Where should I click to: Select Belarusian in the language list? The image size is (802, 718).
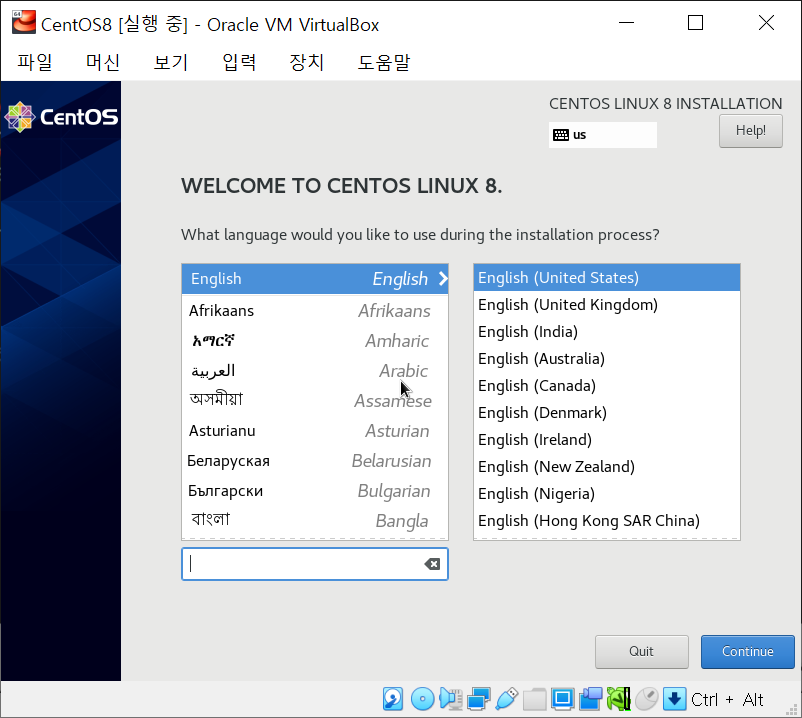coord(315,461)
